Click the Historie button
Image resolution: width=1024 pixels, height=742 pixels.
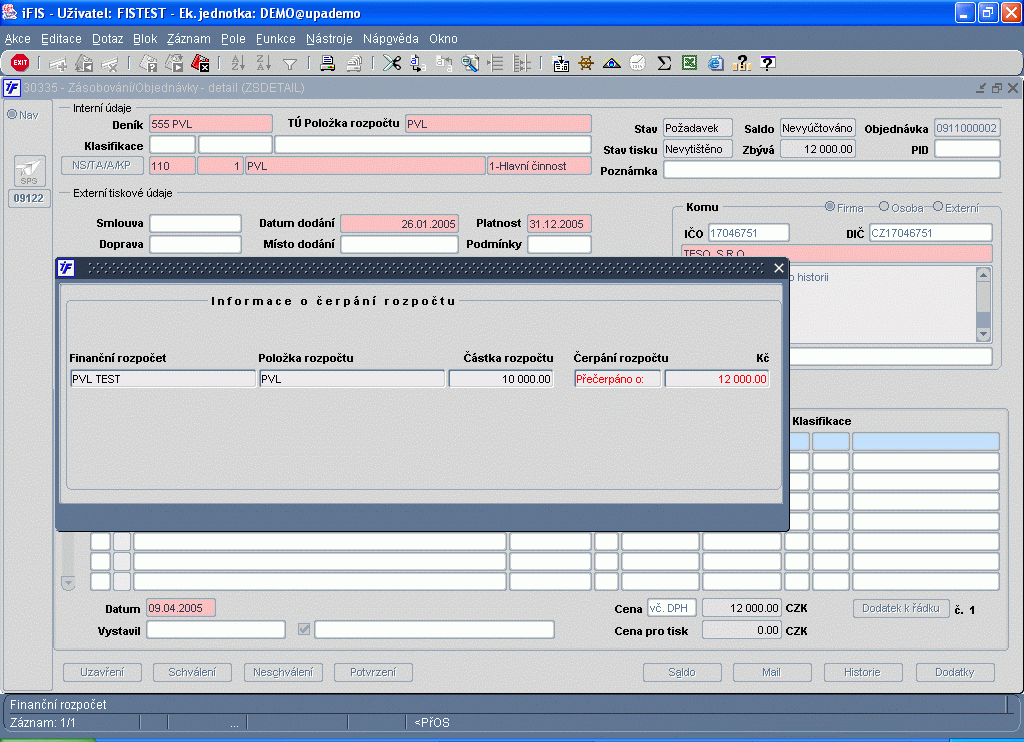click(862, 672)
